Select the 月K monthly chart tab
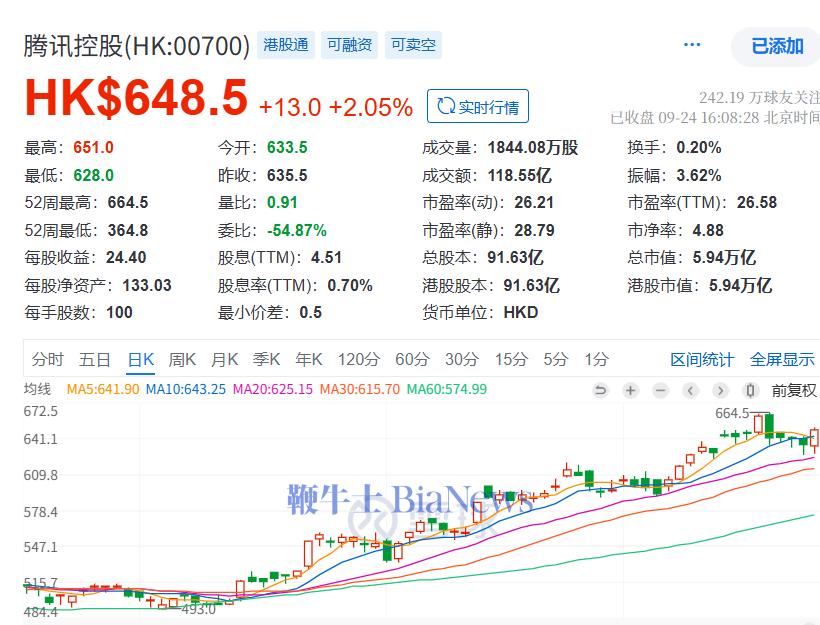This screenshot has height=625, width=820. [x=225, y=359]
